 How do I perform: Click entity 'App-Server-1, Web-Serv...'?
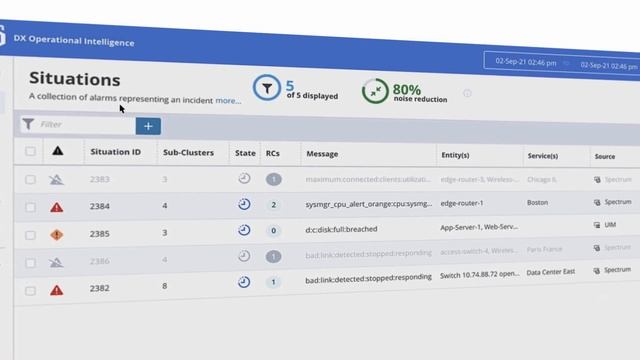tap(479, 227)
